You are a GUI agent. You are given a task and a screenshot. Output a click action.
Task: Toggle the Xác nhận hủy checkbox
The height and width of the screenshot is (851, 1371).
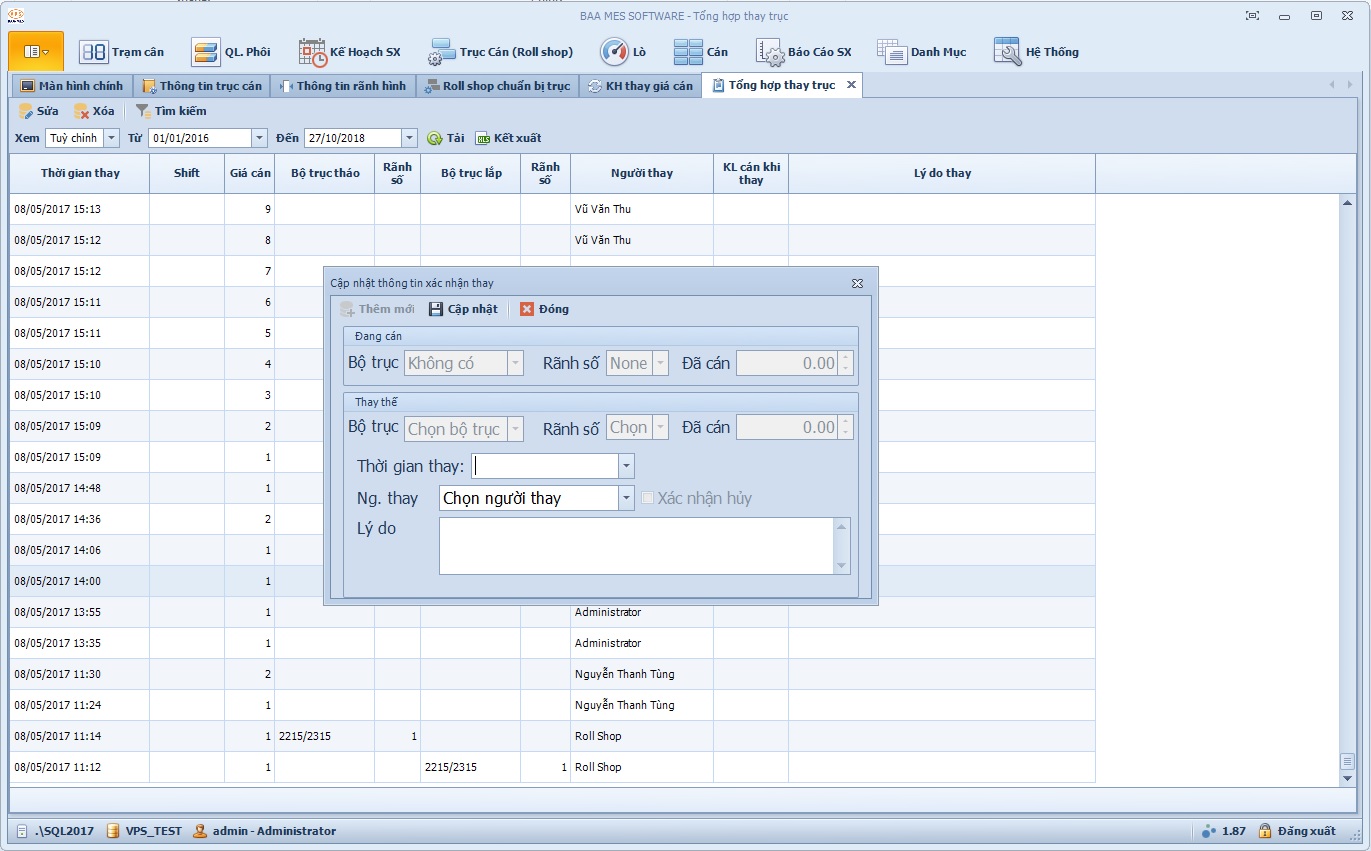tap(647, 498)
